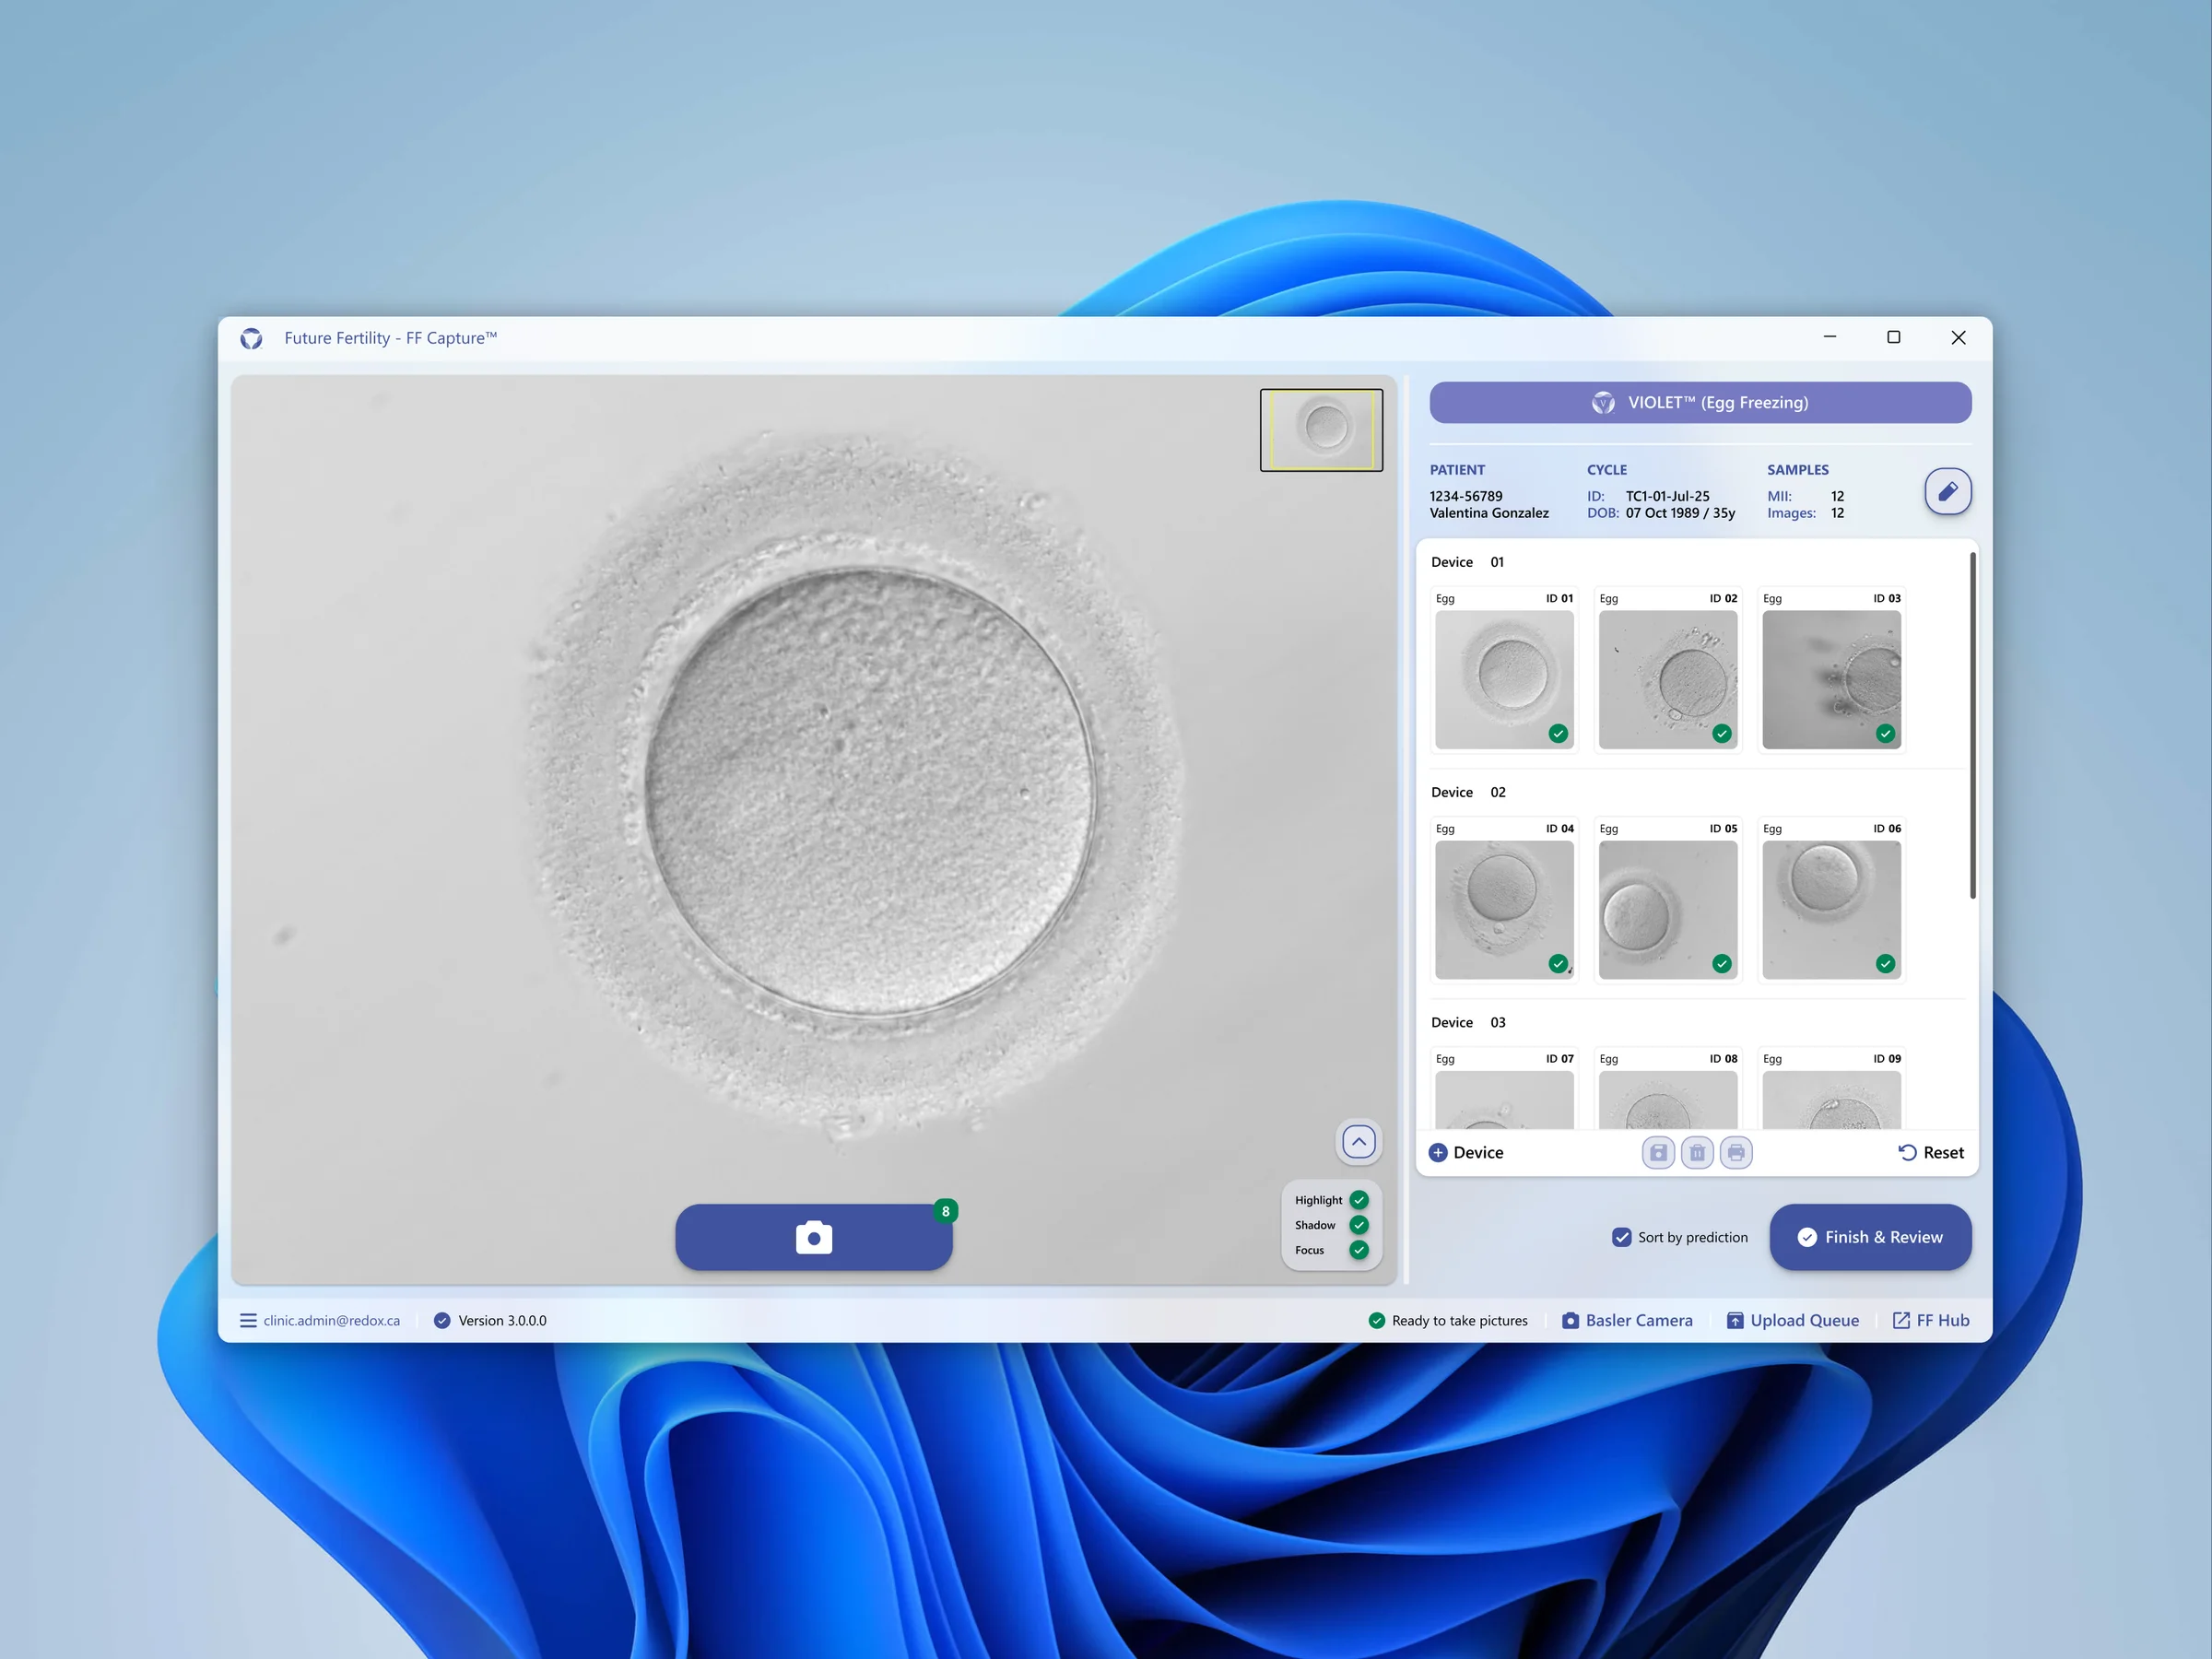The height and width of the screenshot is (1659, 2212).
Task: Click the Version 3.0.0.0 check icon
Action: coord(442,1320)
